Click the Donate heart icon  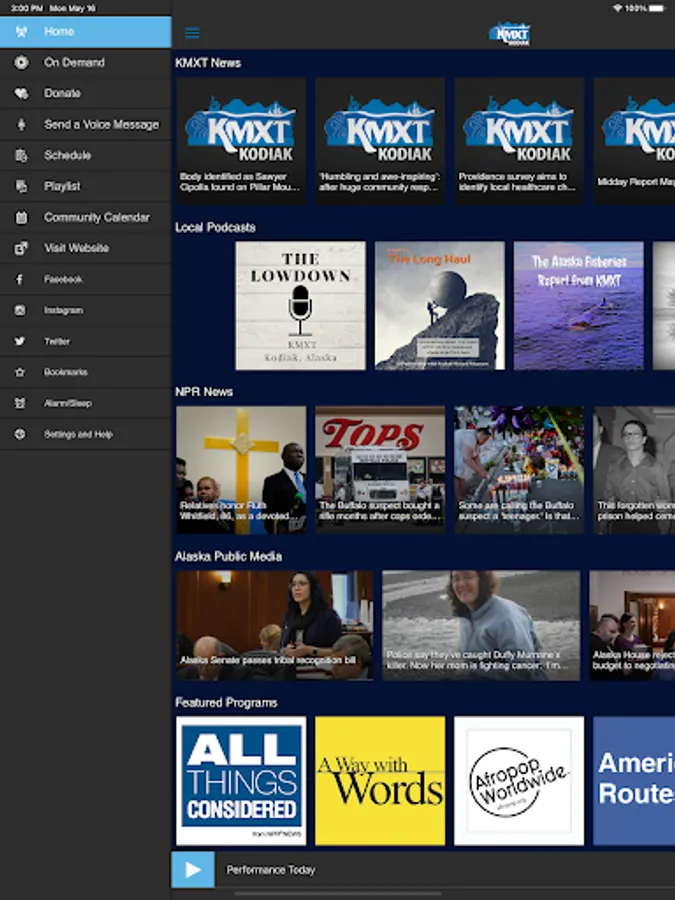pos(21,94)
